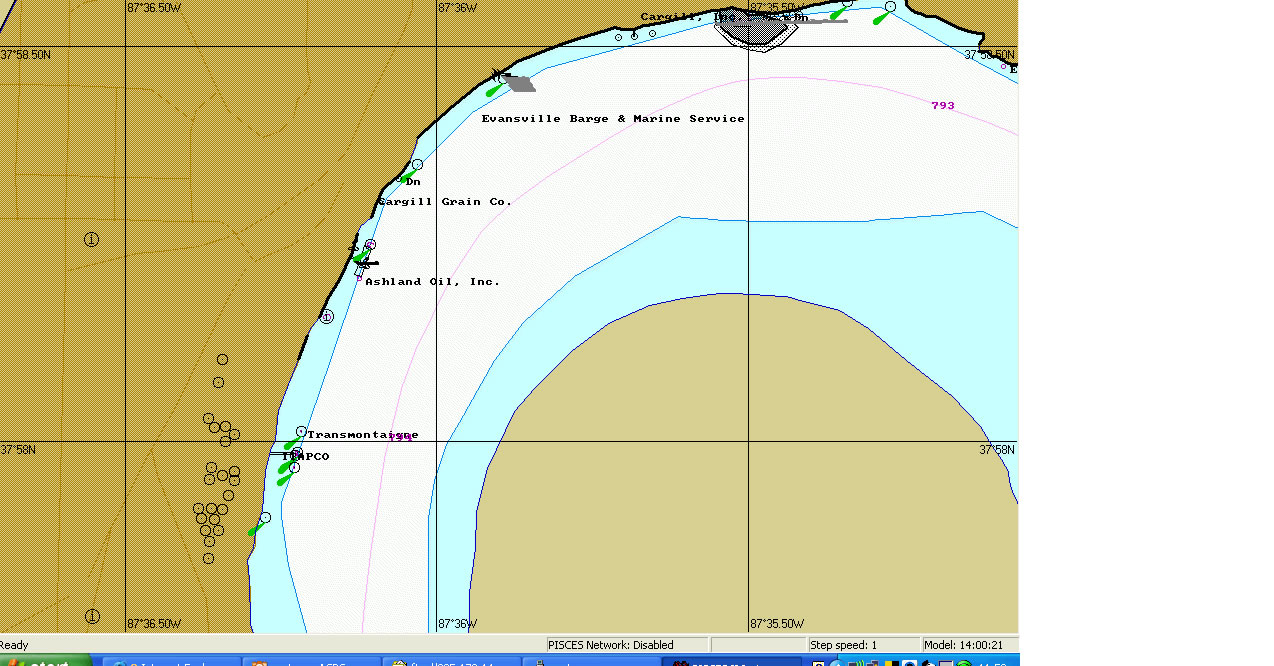Click the Ashland Oil, Inc. label
Image resolution: width=1274 pixels, height=666 pixels.
tap(433, 281)
